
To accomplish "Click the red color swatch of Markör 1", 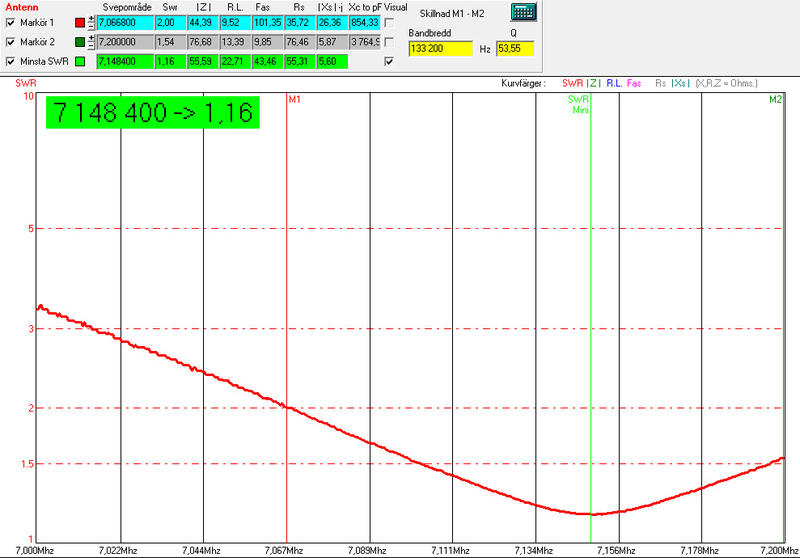I will pos(80,23).
